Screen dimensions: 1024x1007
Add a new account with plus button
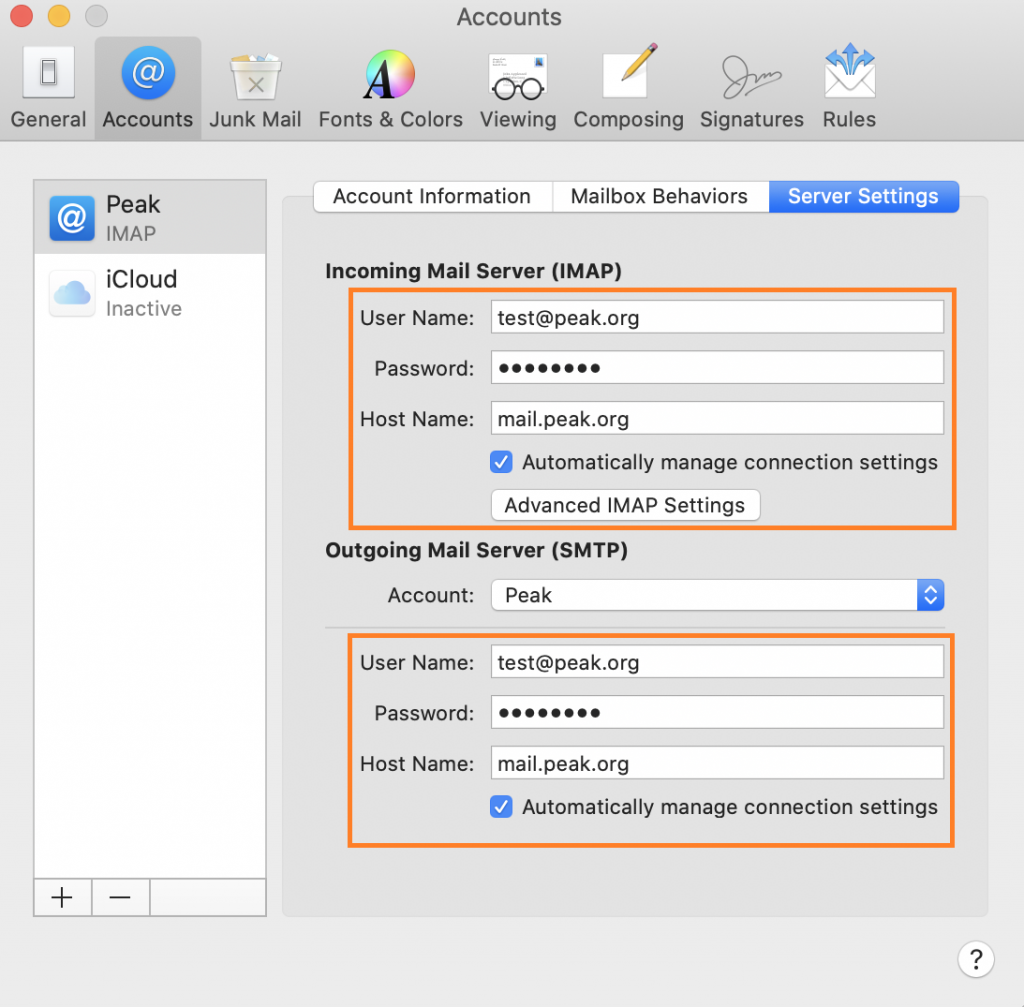point(62,897)
